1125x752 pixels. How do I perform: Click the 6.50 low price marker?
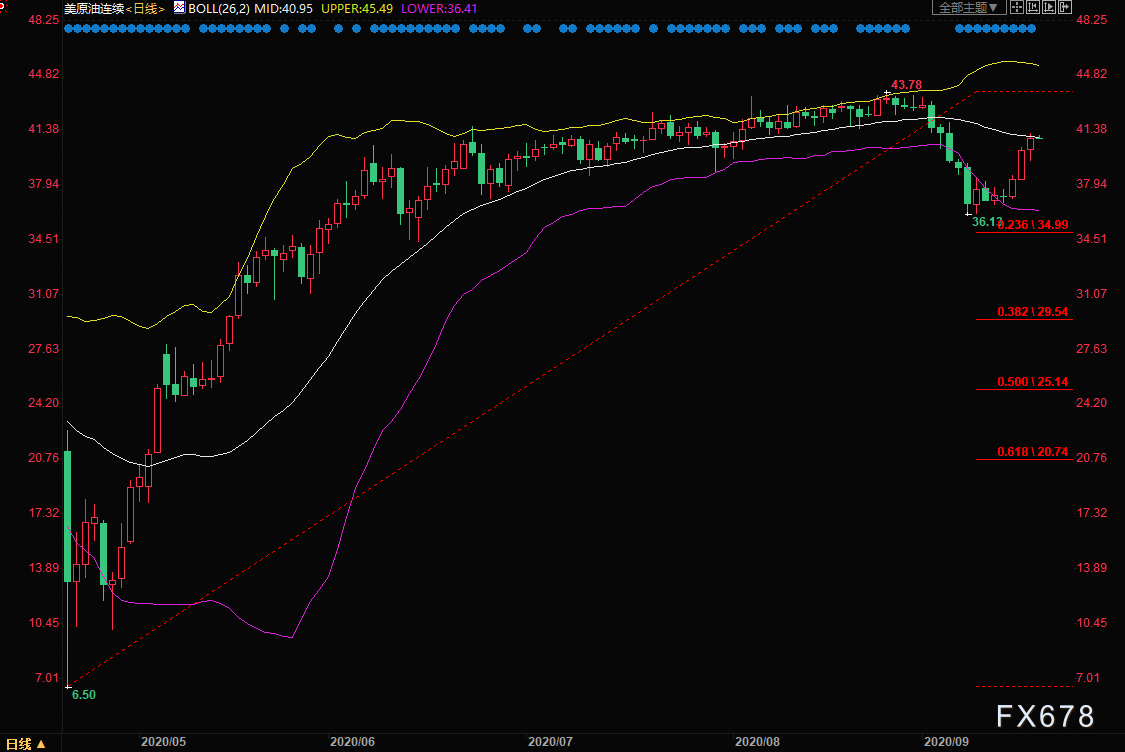pyautogui.click(x=83, y=695)
